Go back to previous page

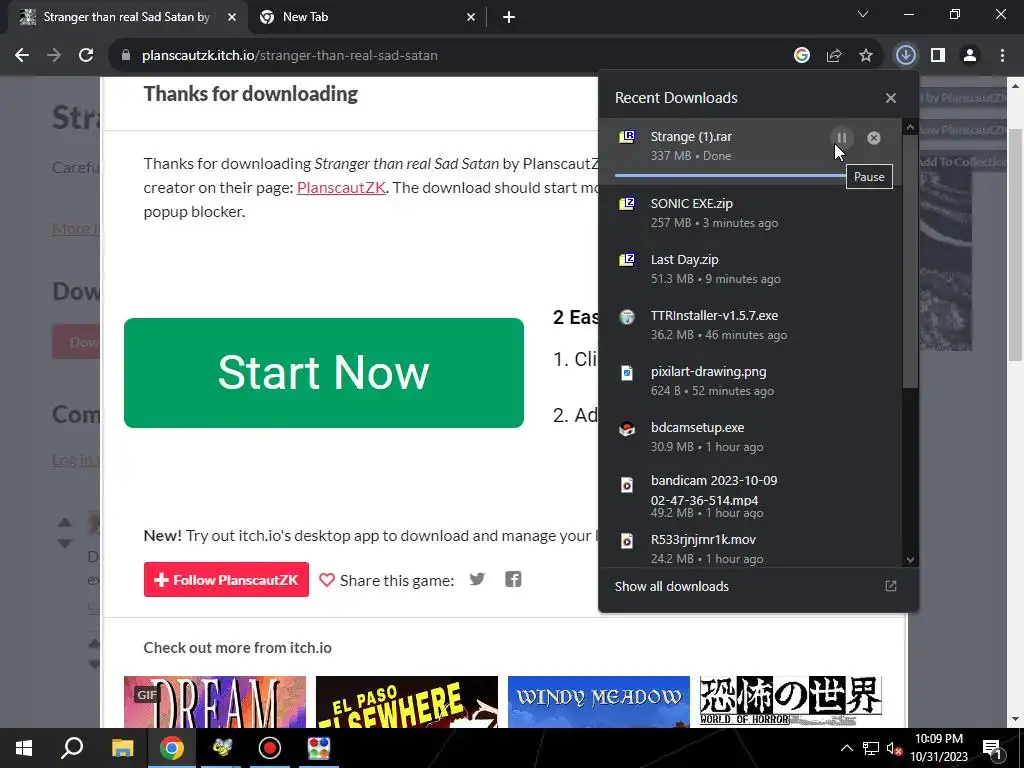pyautogui.click(x=22, y=56)
